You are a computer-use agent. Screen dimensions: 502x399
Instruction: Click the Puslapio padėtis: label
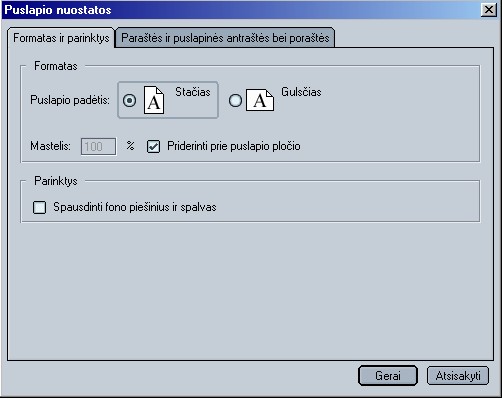[x=70, y=100]
